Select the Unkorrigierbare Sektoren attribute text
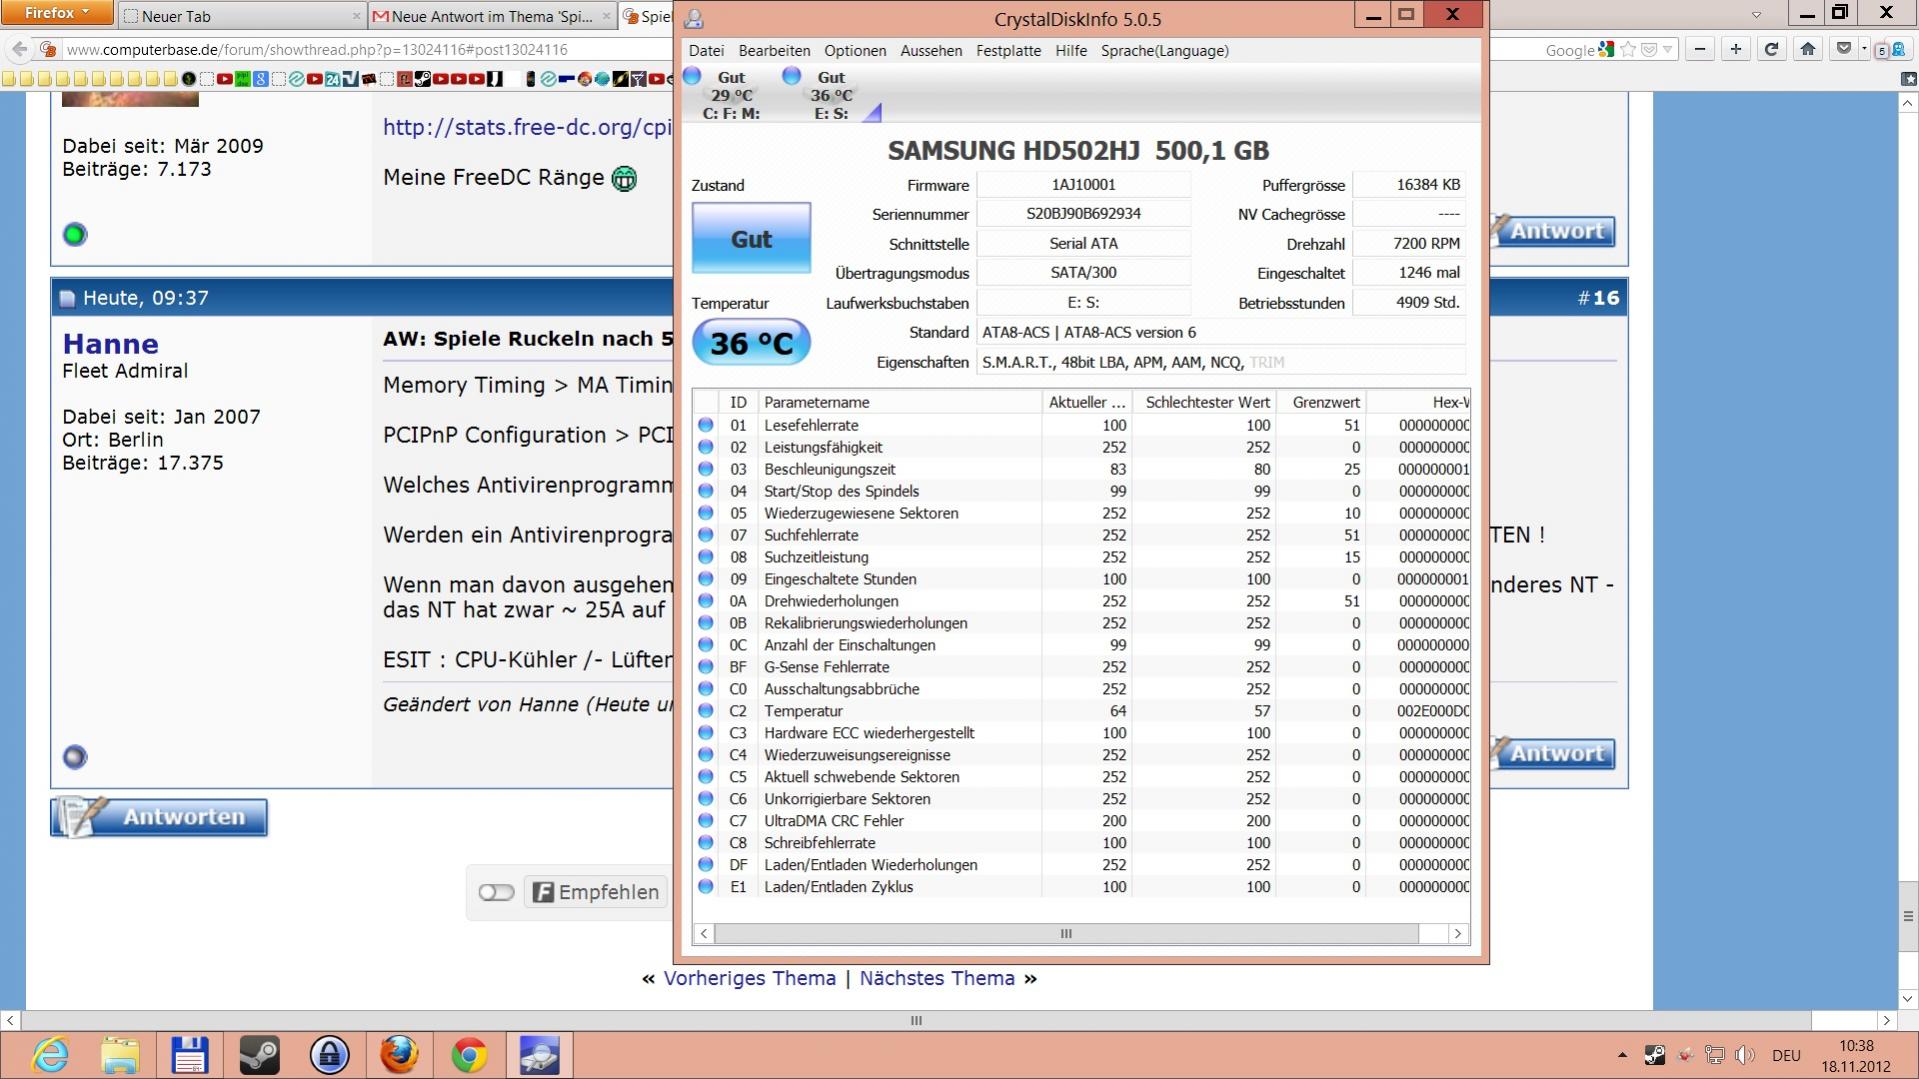1919x1079 pixels. (x=847, y=799)
